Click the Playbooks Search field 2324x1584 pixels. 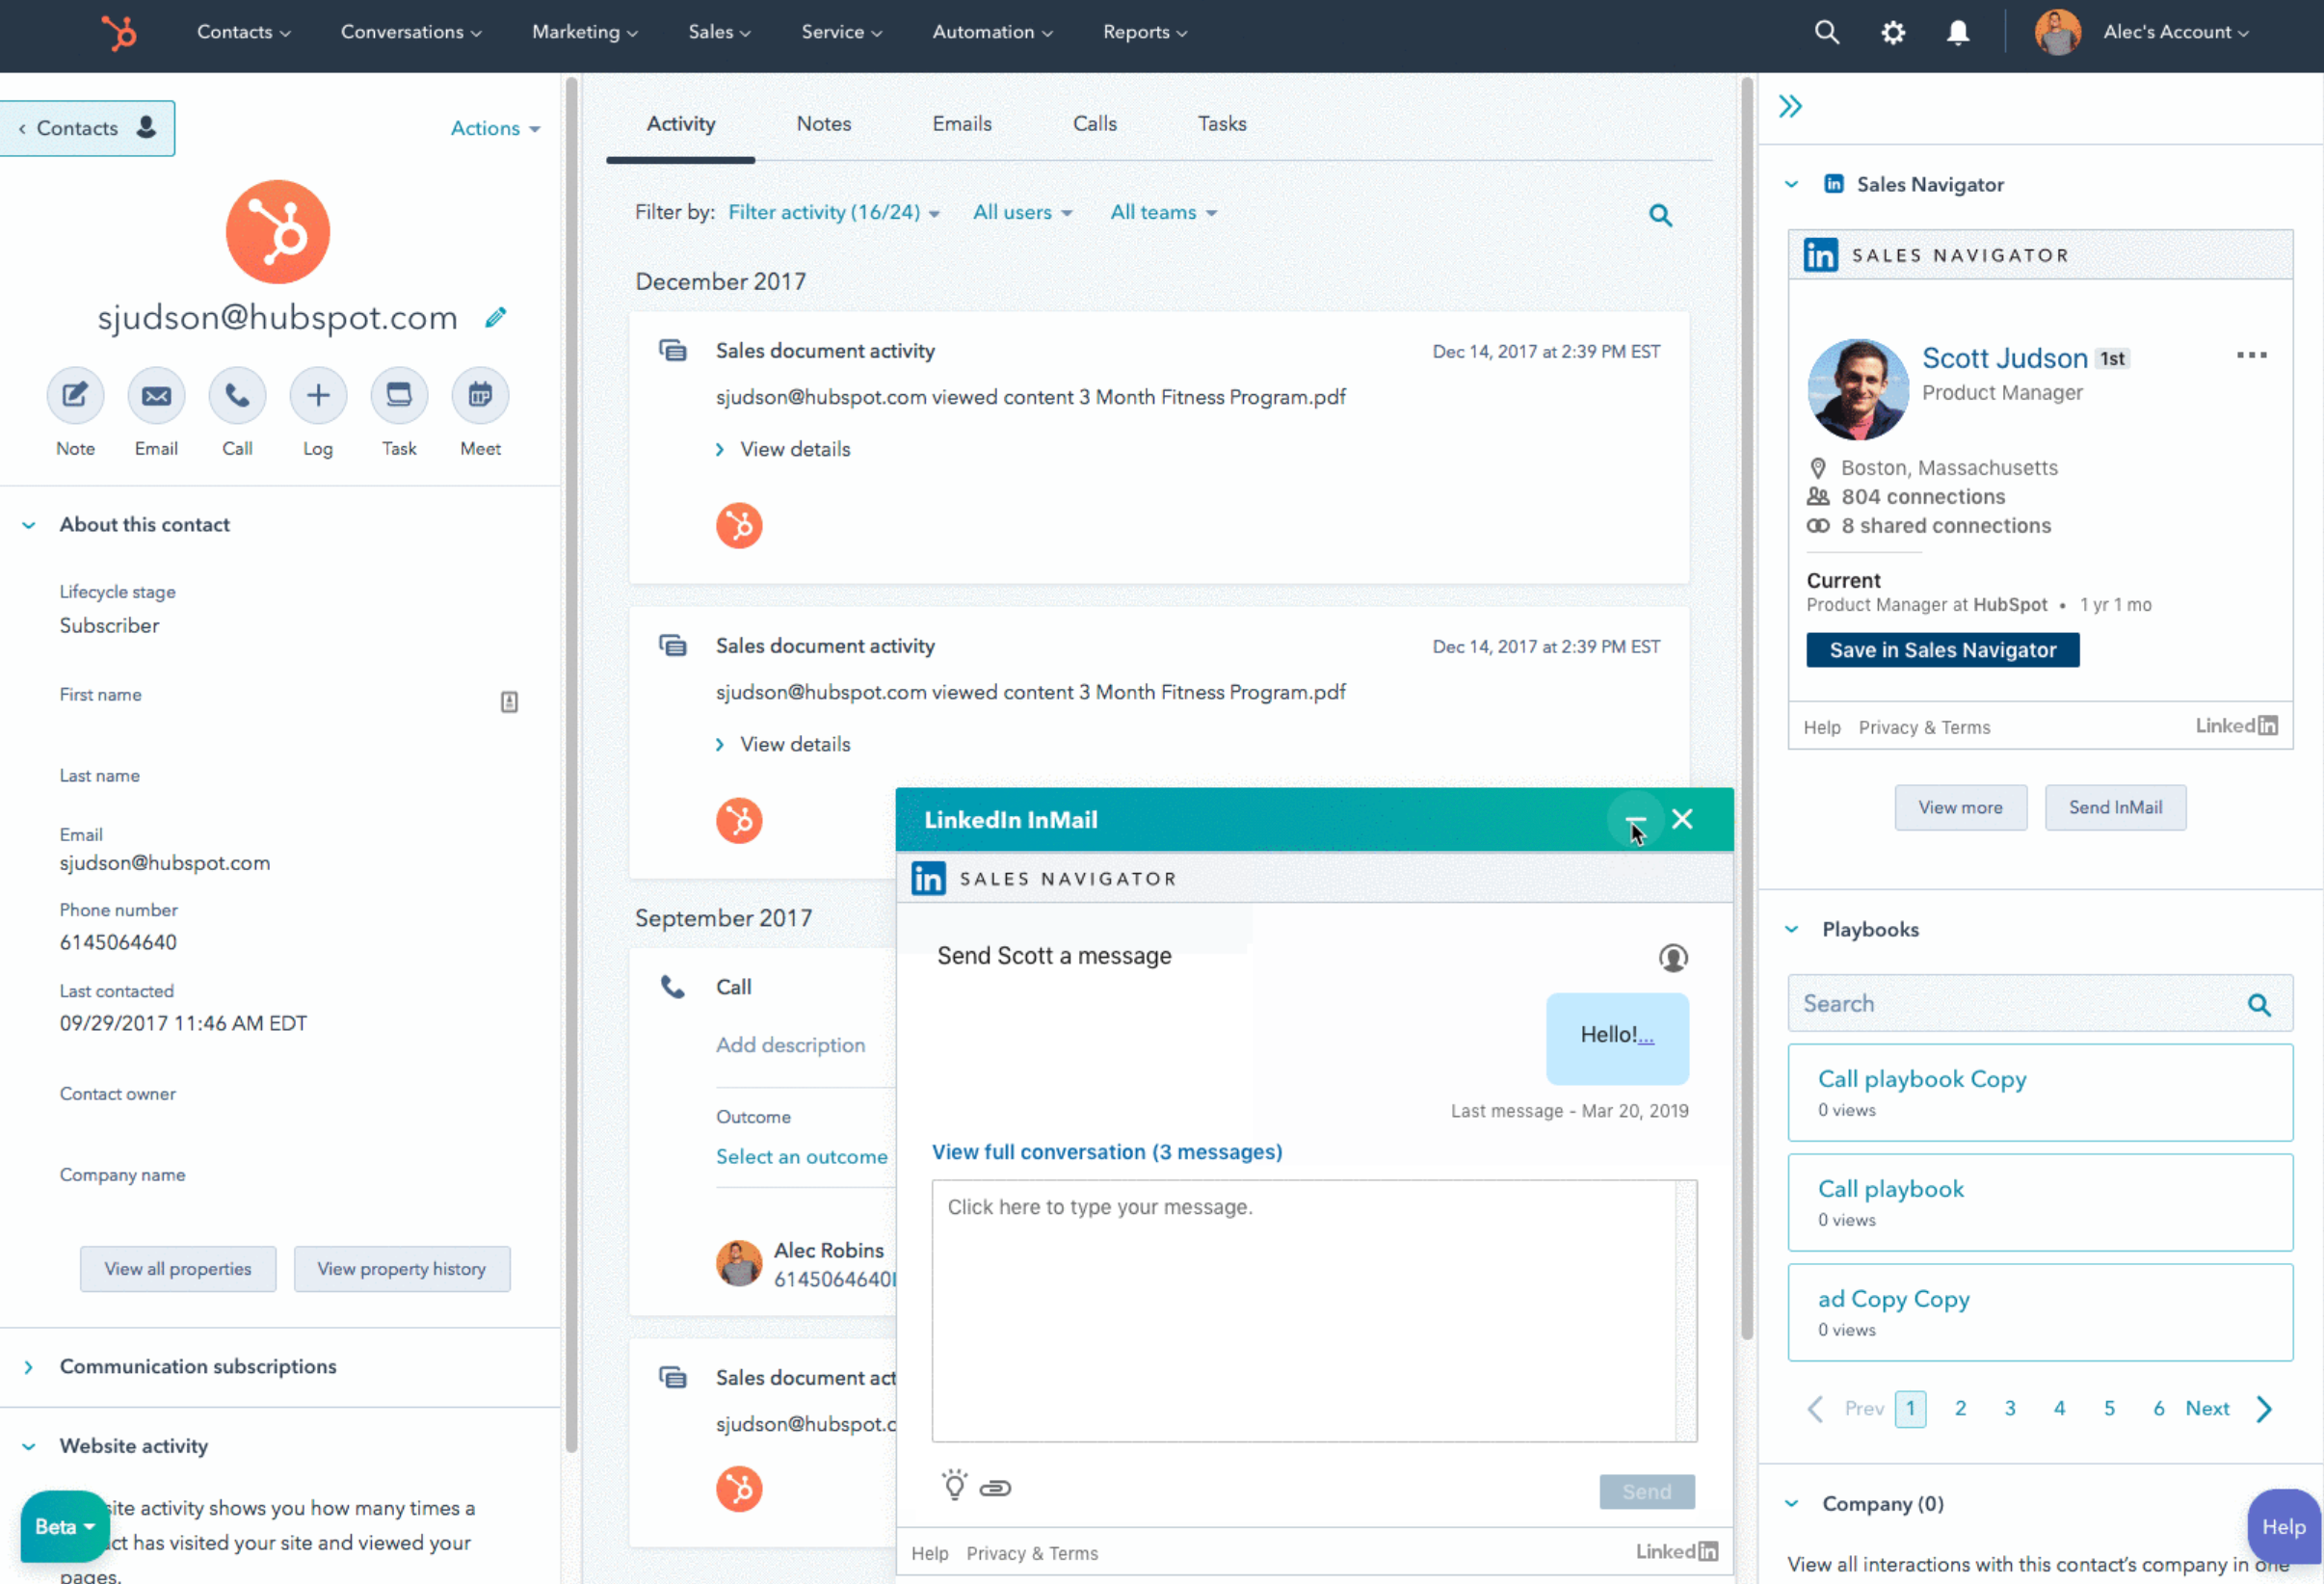point(2040,1004)
